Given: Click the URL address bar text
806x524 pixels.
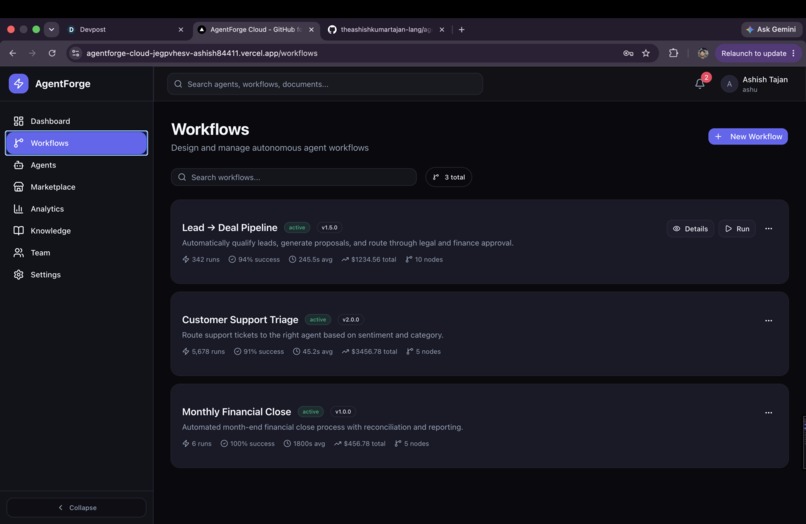Looking at the screenshot, I should pyautogui.click(x=202, y=53).
